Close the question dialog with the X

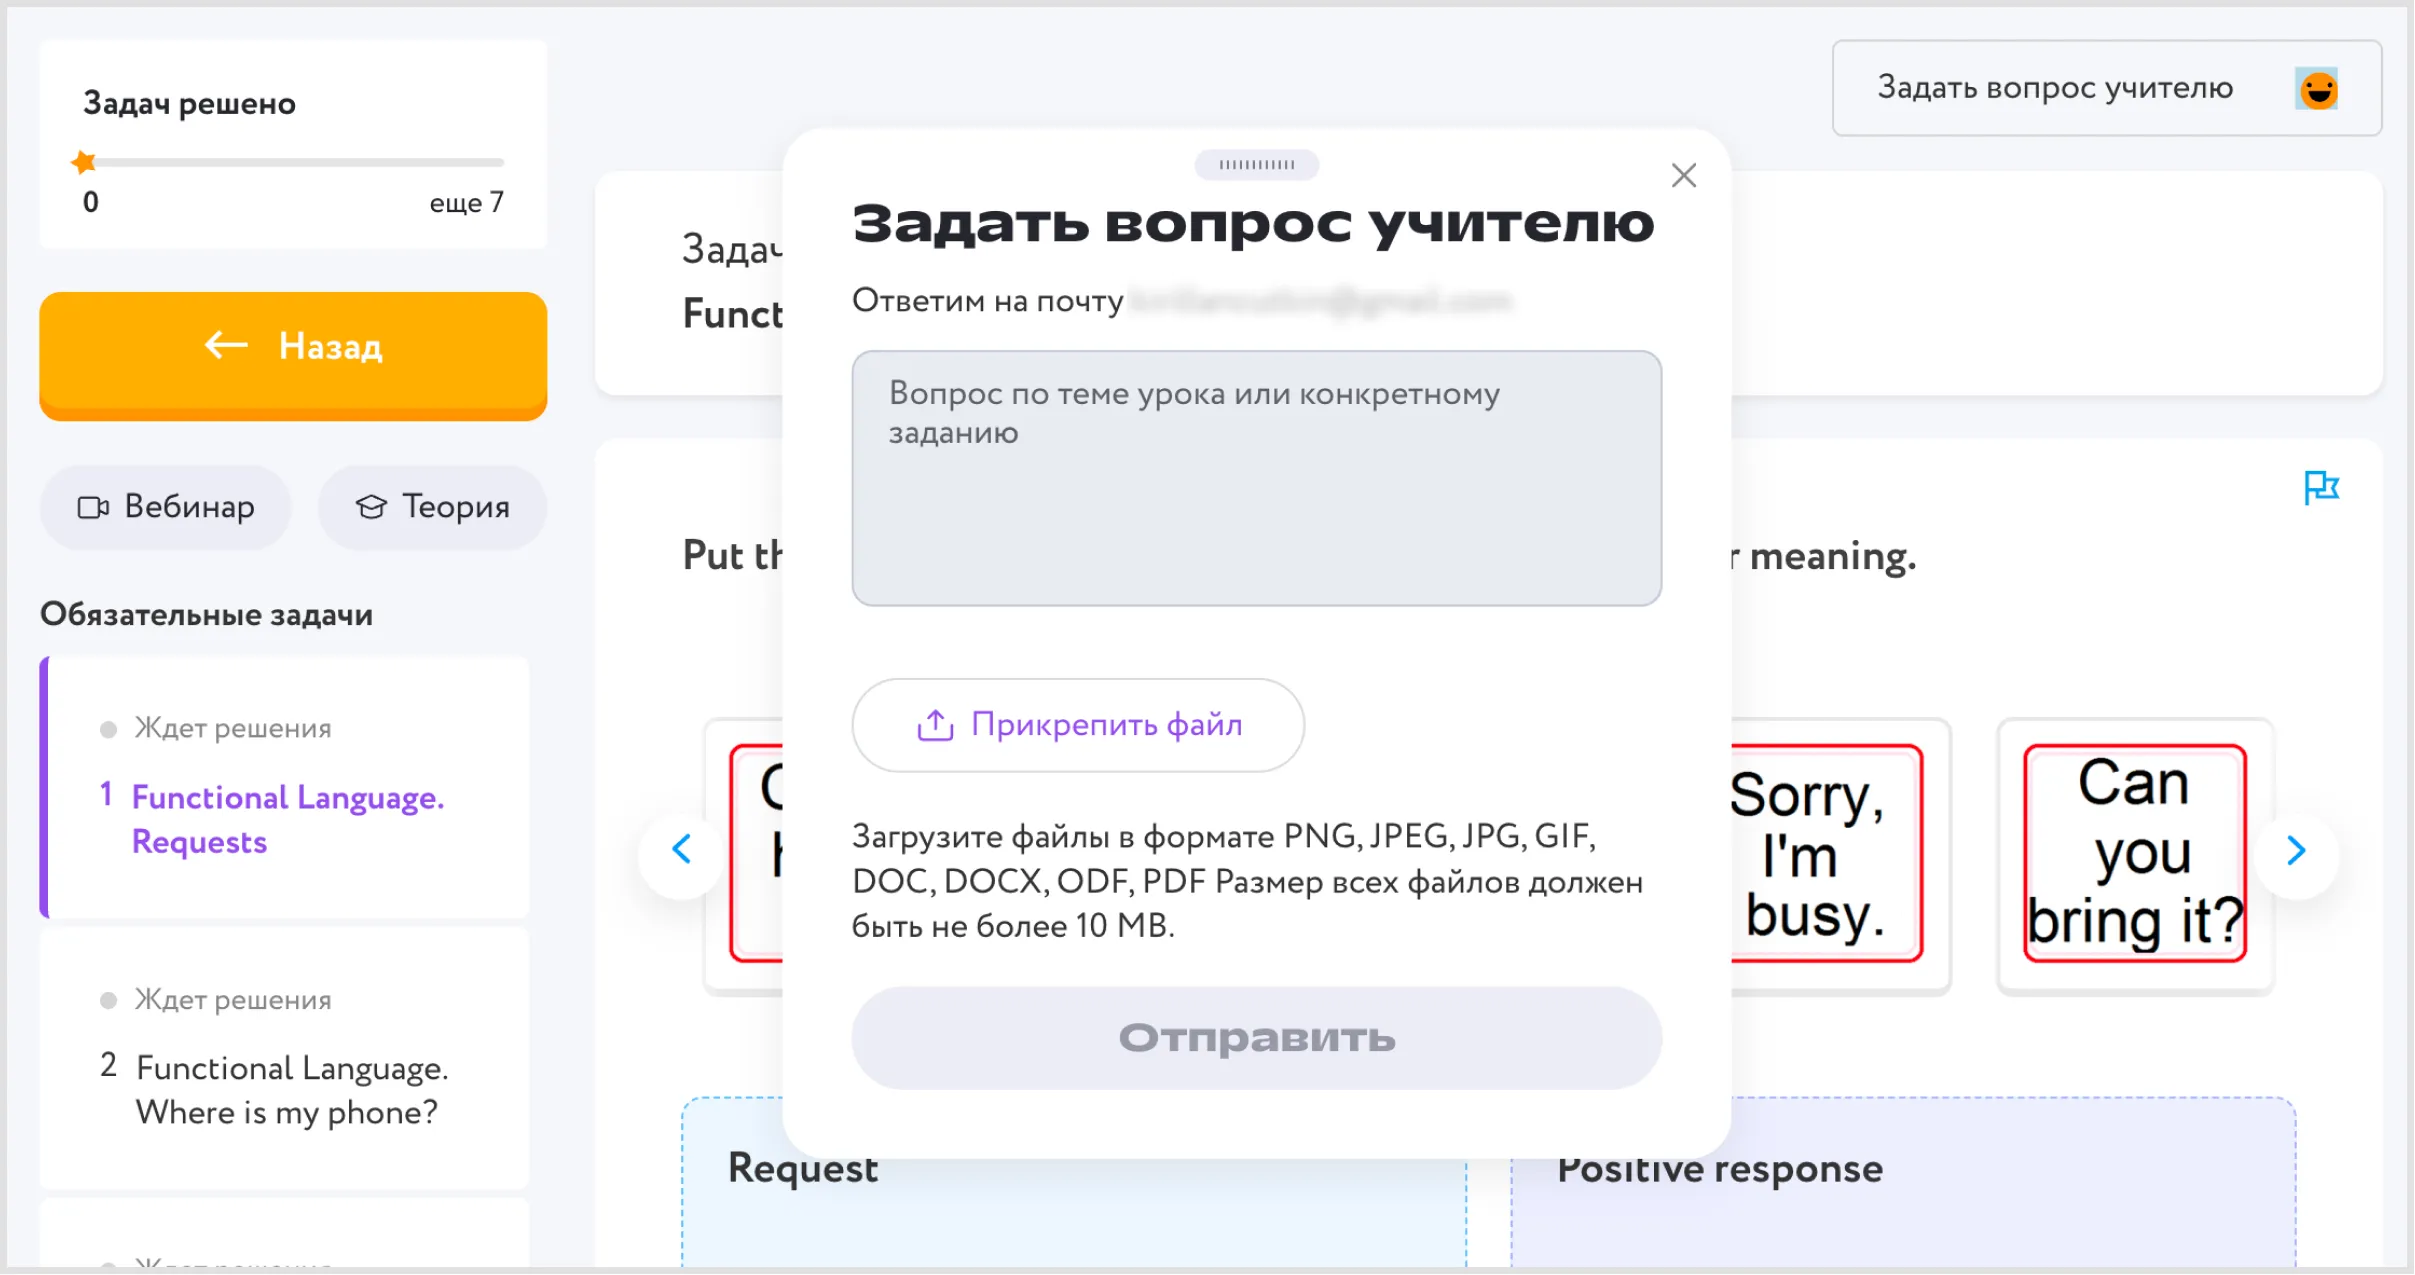tap(1683, 175)
